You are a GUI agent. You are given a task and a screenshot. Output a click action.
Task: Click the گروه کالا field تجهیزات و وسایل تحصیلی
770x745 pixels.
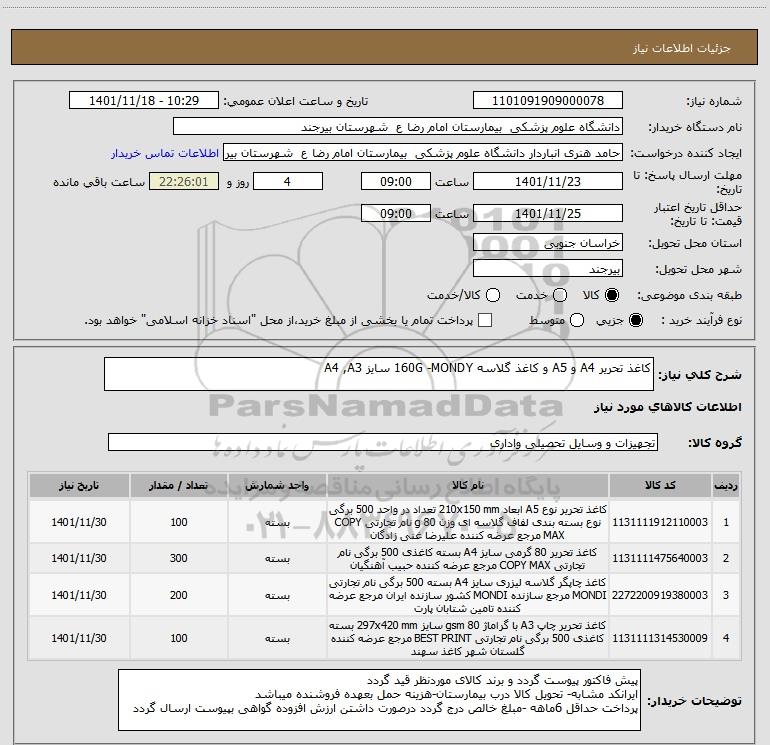coord(383,442)
